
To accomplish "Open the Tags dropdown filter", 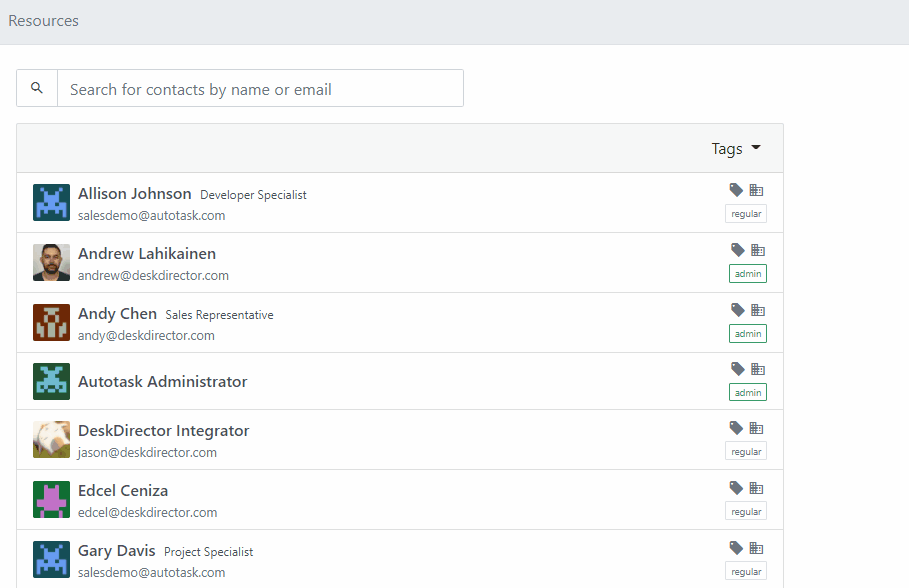I will pyautogui.click(x=736, y=148).
